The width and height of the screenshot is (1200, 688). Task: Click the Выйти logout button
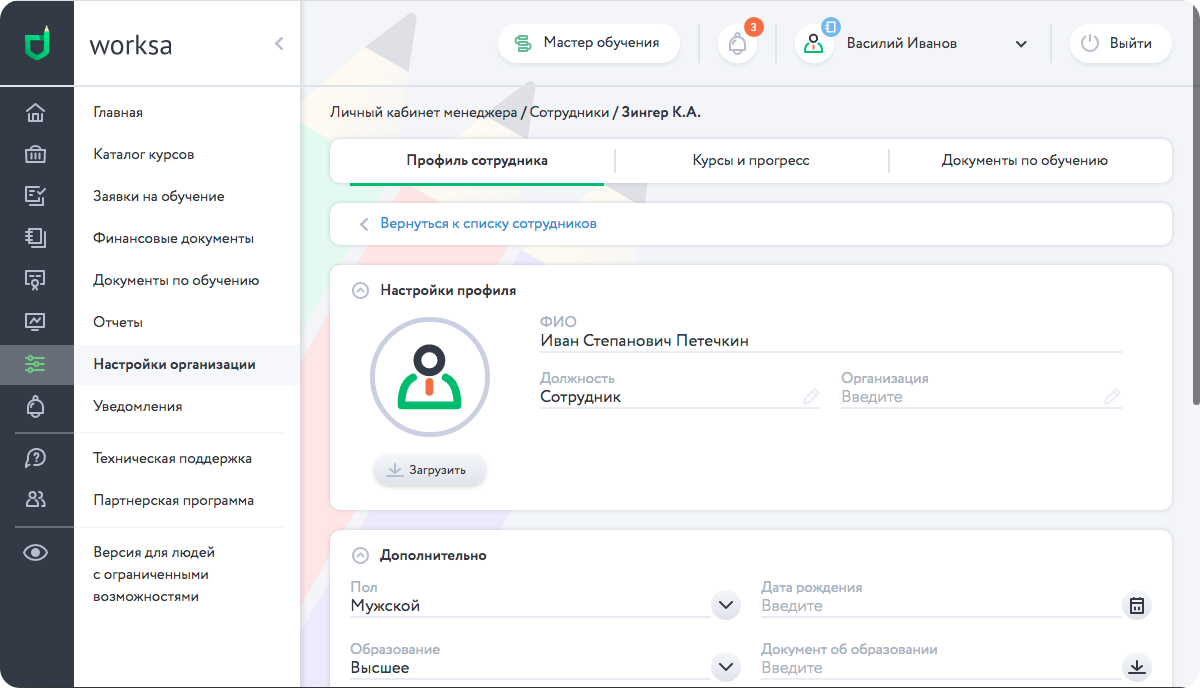pos(1120,44)
